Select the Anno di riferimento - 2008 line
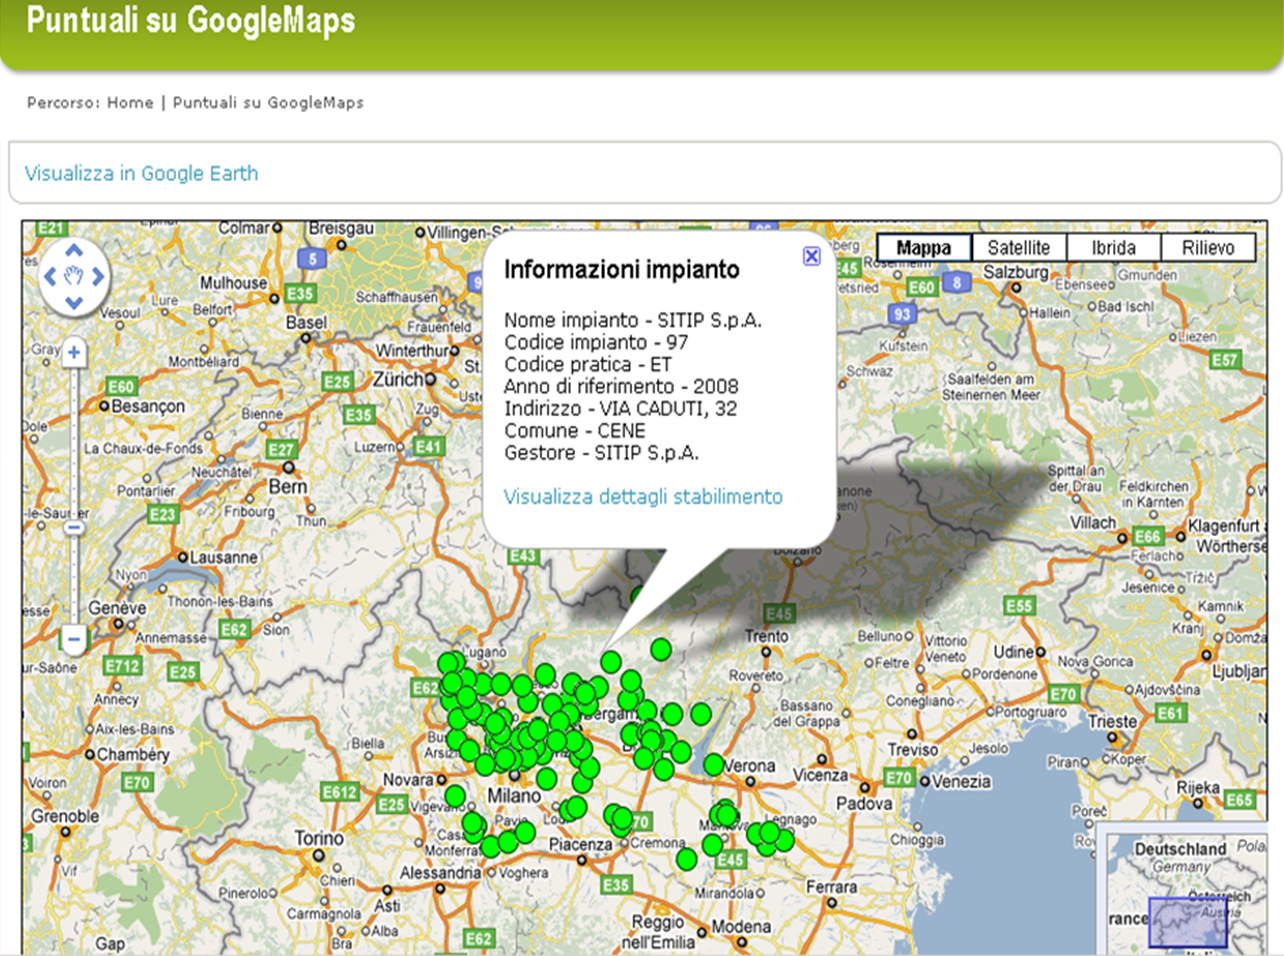The width and height of the screenshot is (1284, 956). [621, 386]
